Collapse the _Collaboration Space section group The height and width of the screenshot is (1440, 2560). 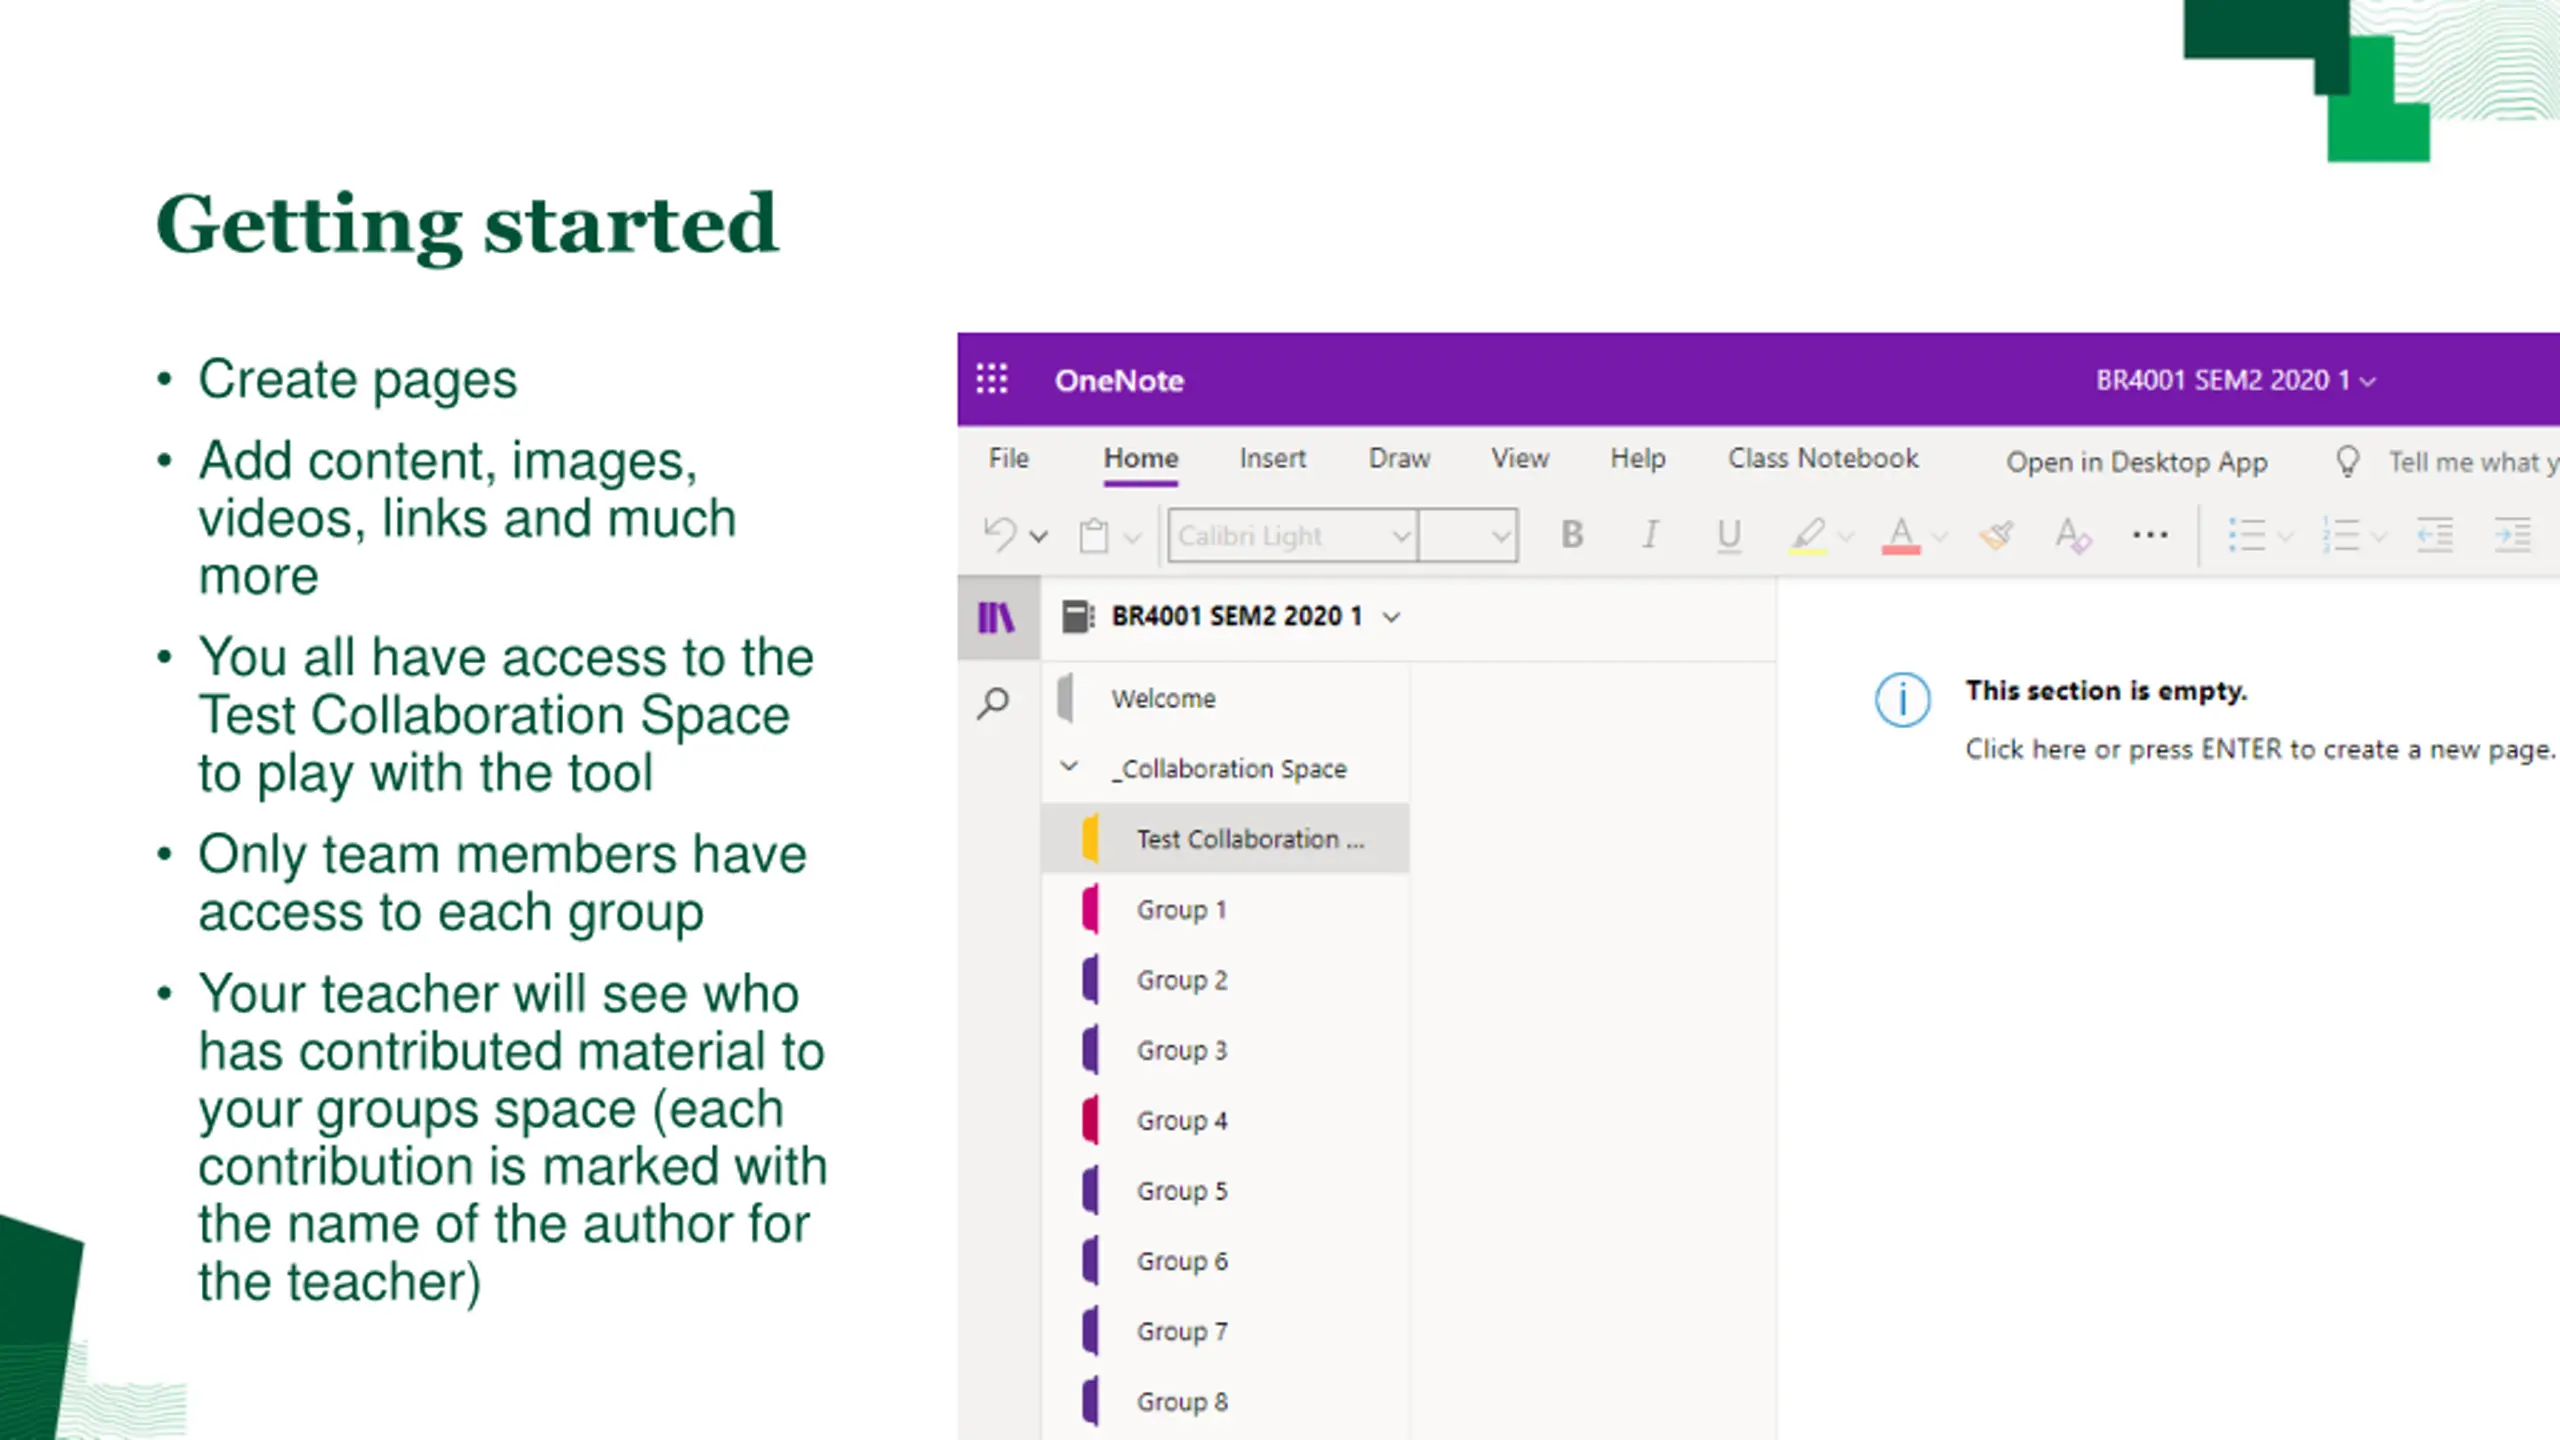(x=1069, y=767)
